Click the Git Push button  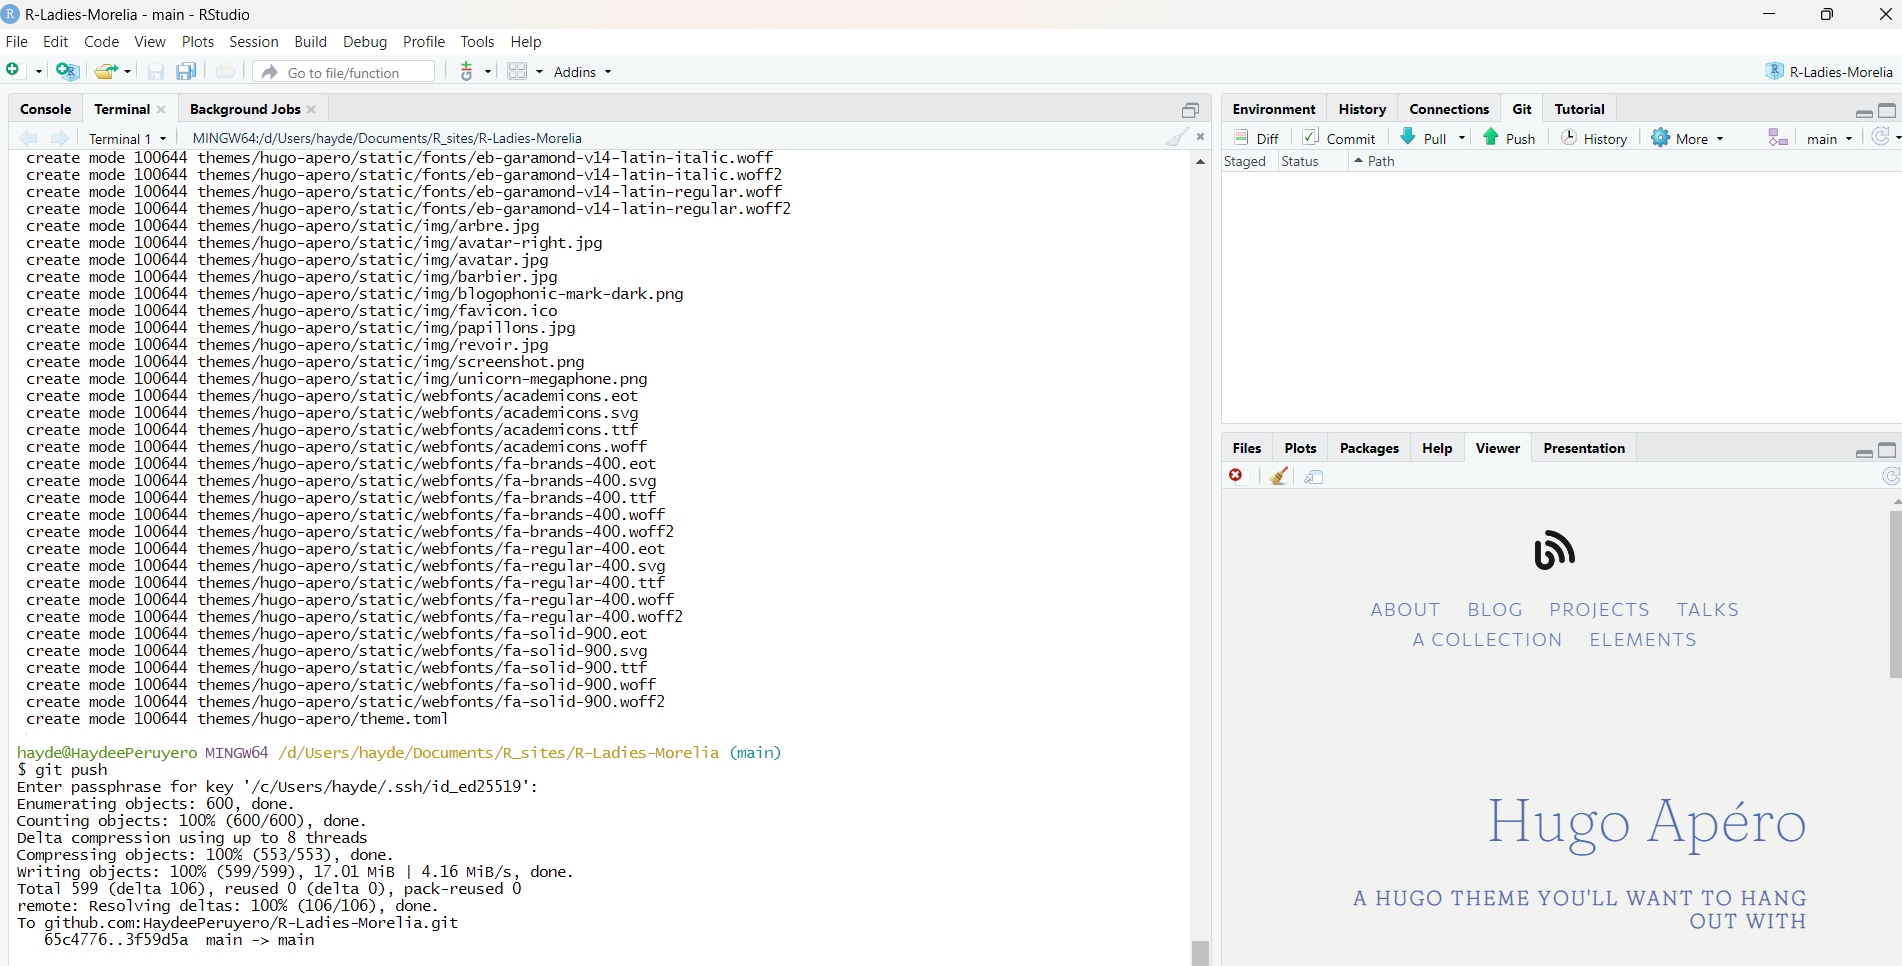(1509, 138)
